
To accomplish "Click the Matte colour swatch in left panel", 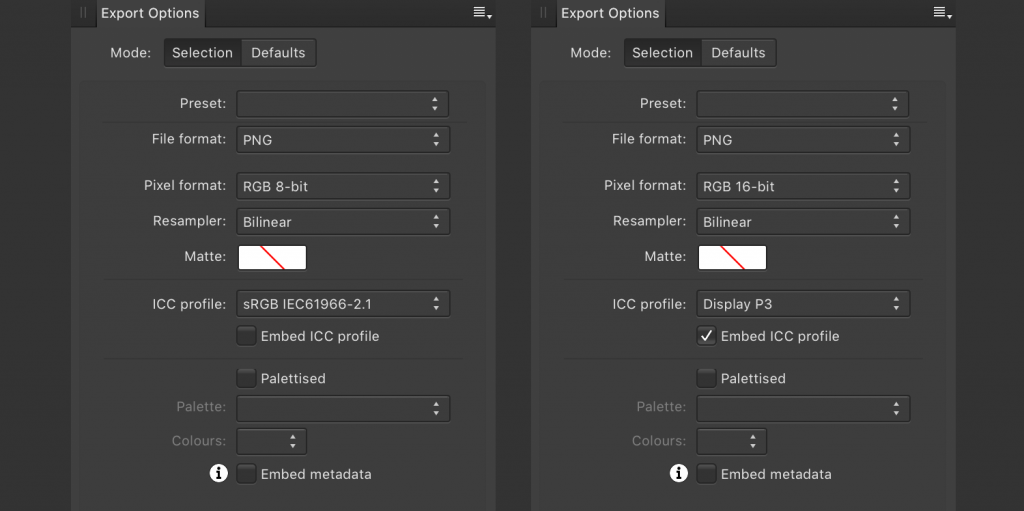I will click(x=272, y=257).
